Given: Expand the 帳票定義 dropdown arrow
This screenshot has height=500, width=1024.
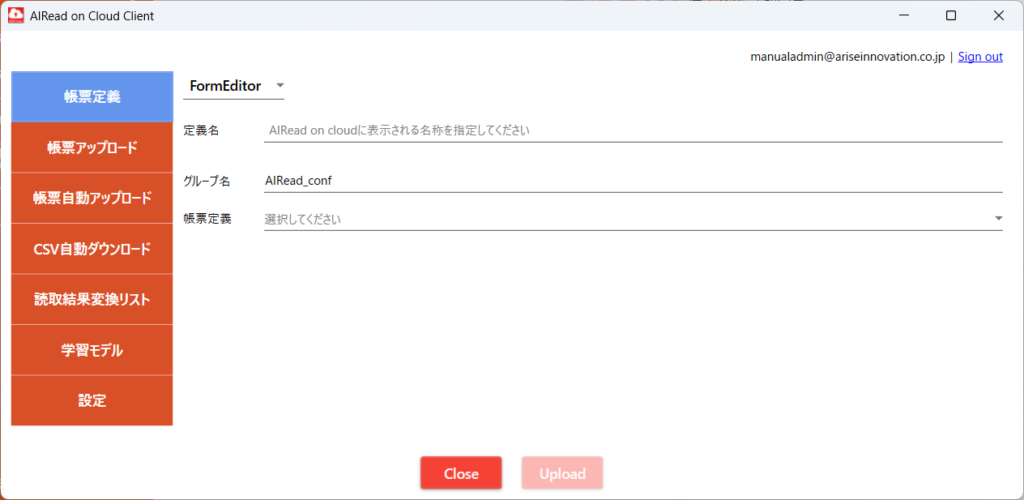Looking at the screenshot, I should [997, 219].
